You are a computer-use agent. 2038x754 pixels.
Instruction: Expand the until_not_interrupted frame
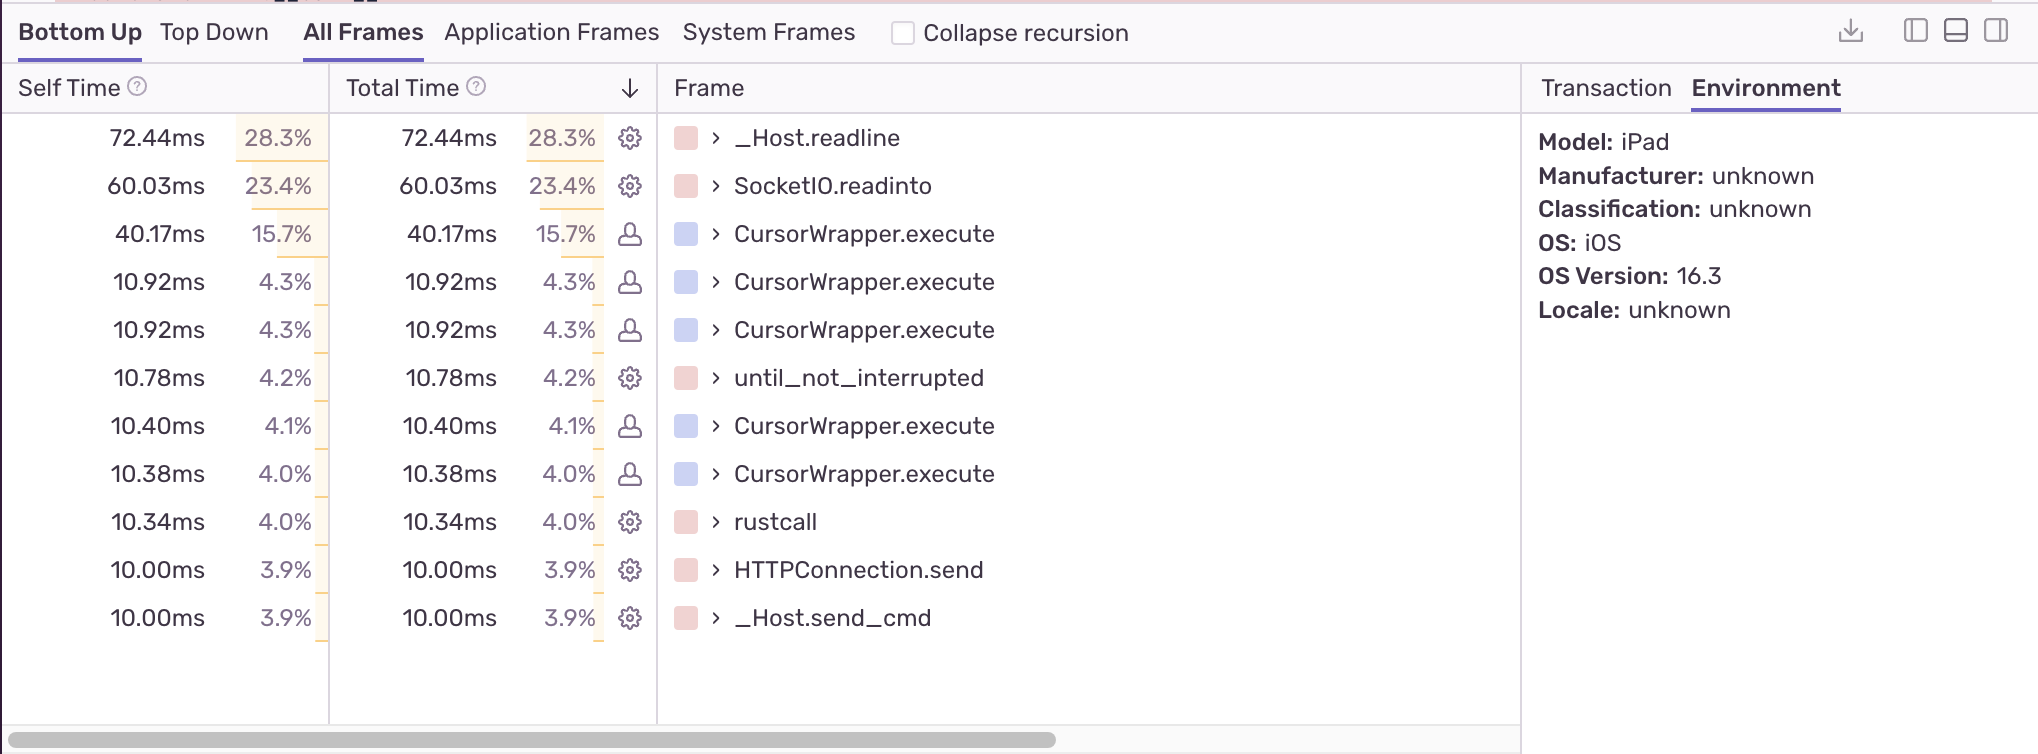point(716,378)
